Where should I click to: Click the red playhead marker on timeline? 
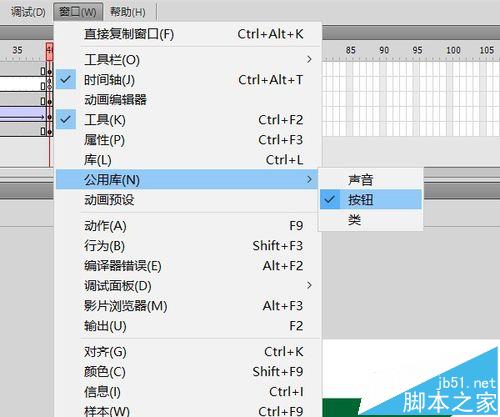click(x=49, y=51)
